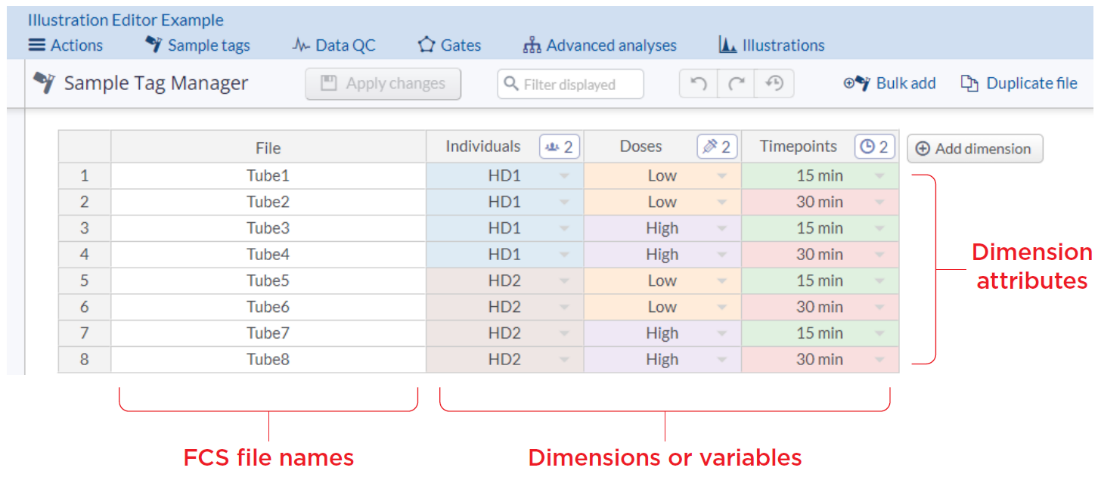1101x480 pixels.
Task: Click the Duplicate file icon
Action: click(x=969, y=84)
